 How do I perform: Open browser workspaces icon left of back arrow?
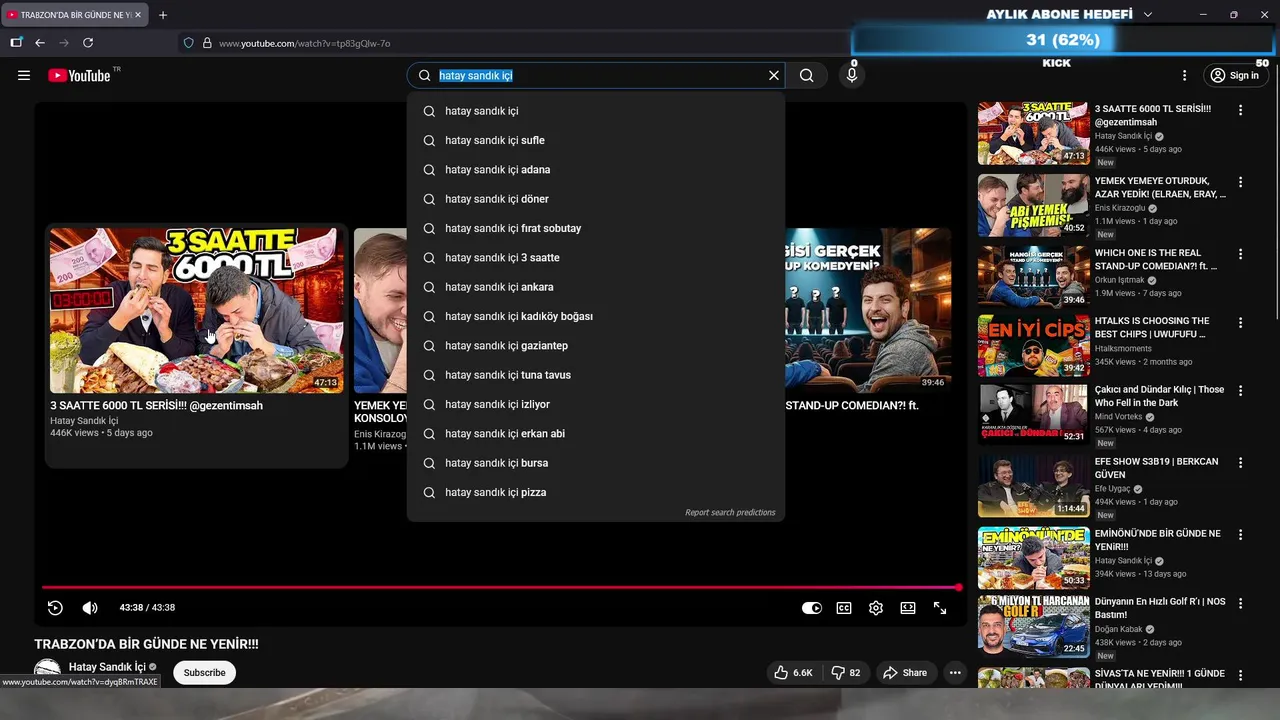16,43
